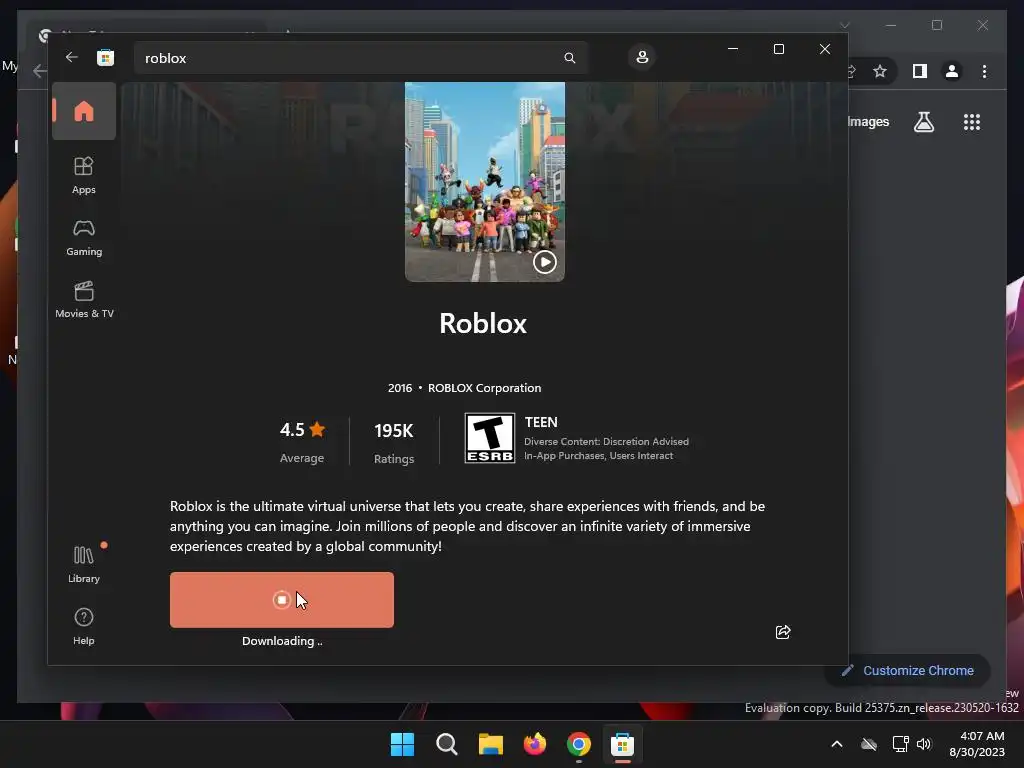This screenshot has width=1024, height=768.
Task: Play the Roblox trailer video
Action: [545, 262]
